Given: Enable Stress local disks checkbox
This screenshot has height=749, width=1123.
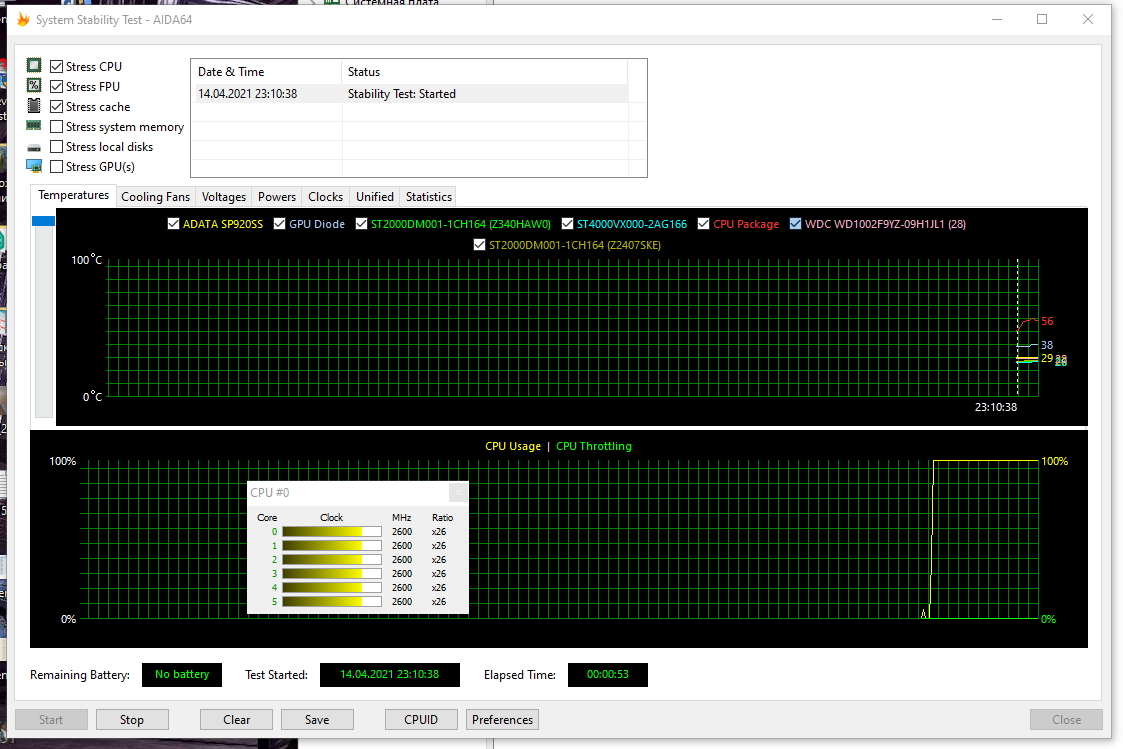Looking at the screenshot, I should 57,147.
